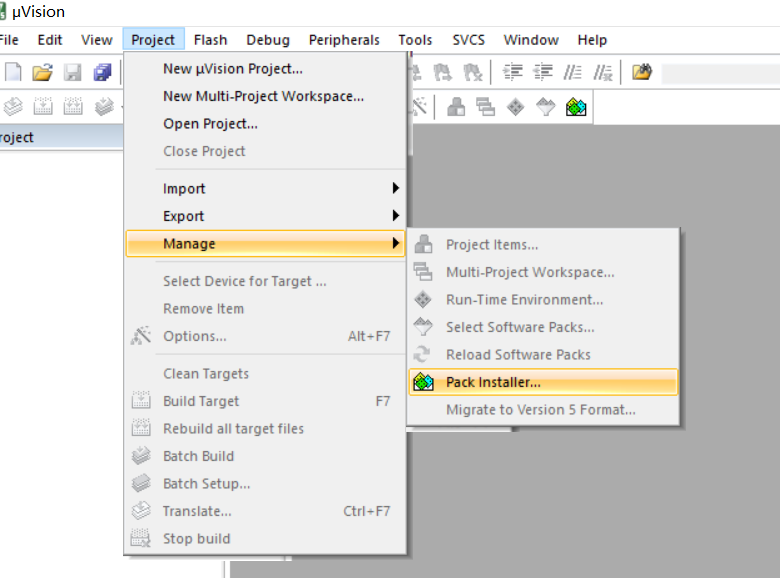Image resolution: width=780 pixels, height=578 pixels.
Task: Click Translate... menu entry
Action: pyautogui.click(x=265, y=511)
